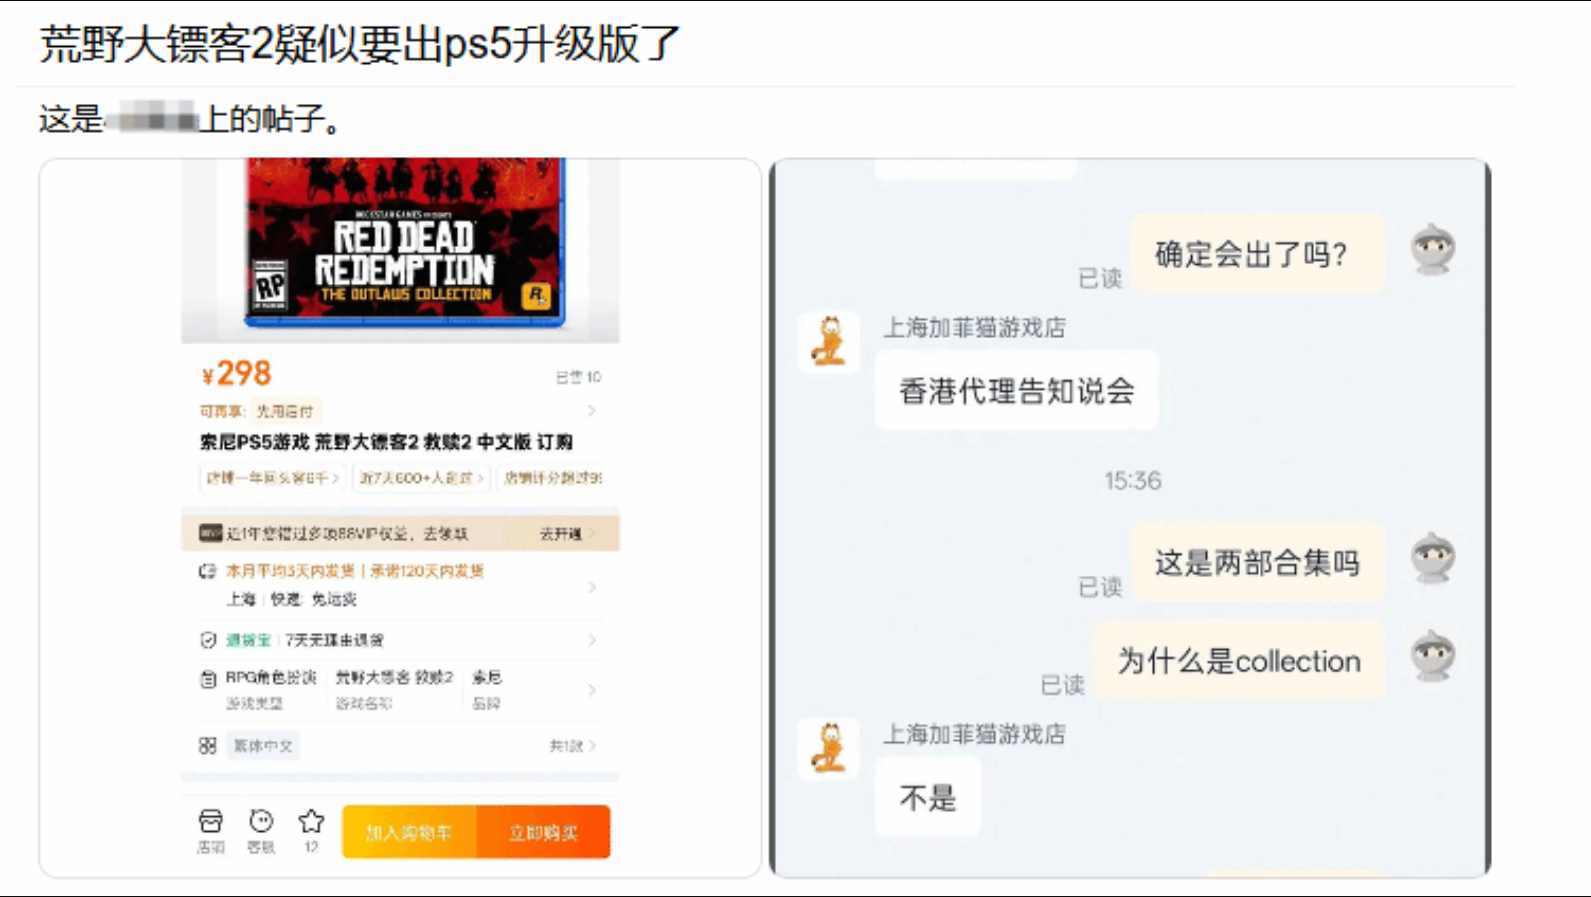Click chat bubble 香港代理告知说会
This screenshot has width=1591, height=897.
click(x=1017, y=391)
